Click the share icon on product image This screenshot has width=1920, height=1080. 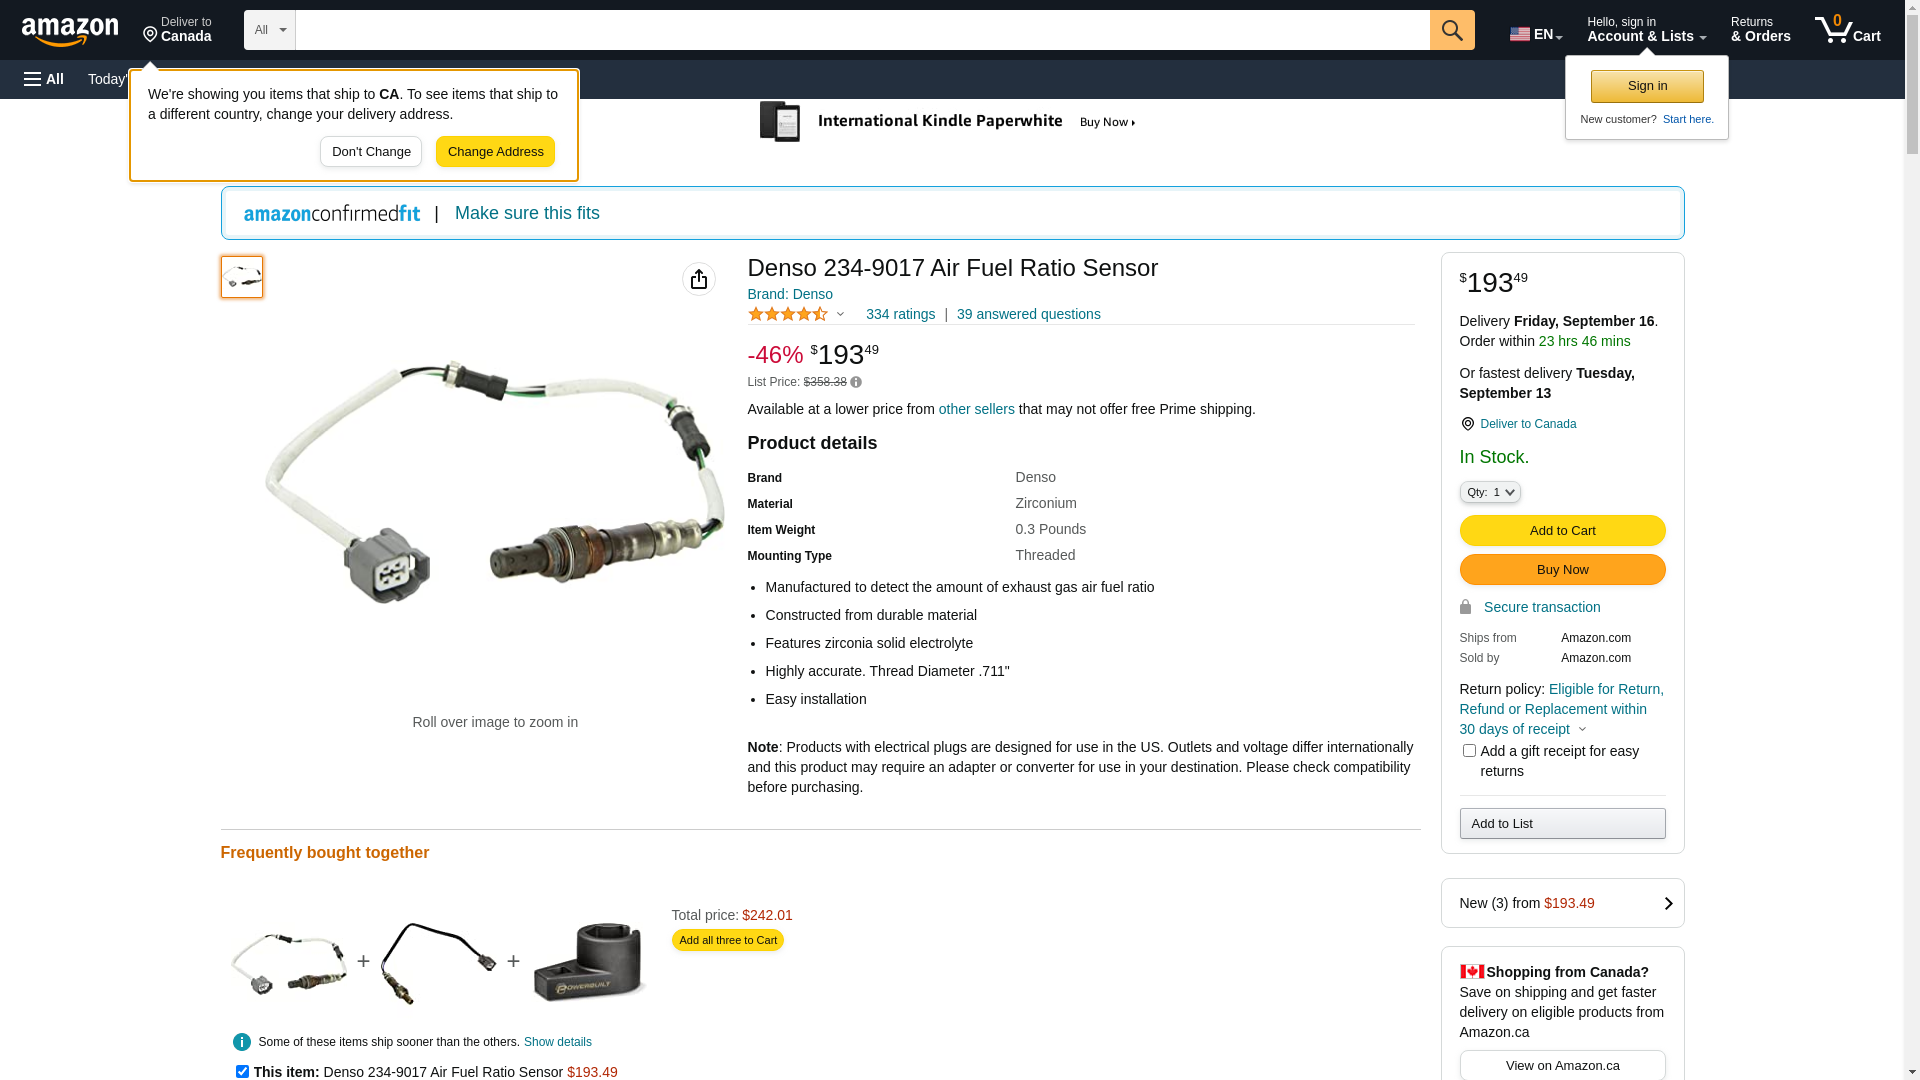(x=699, y=279)
